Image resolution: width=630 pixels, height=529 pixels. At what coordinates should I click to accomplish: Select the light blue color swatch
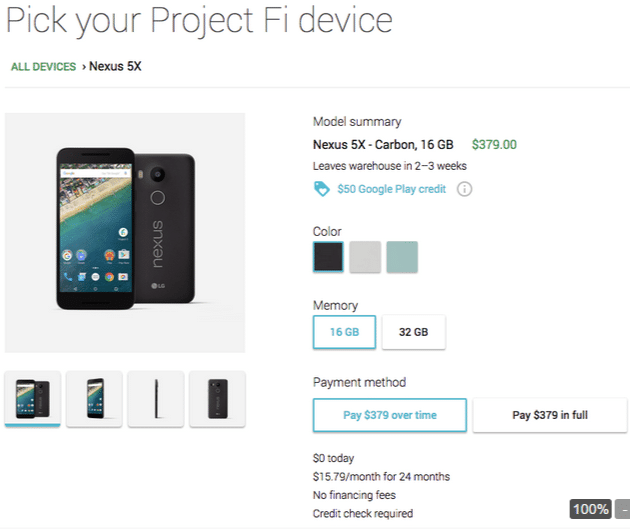coord(402,257)
